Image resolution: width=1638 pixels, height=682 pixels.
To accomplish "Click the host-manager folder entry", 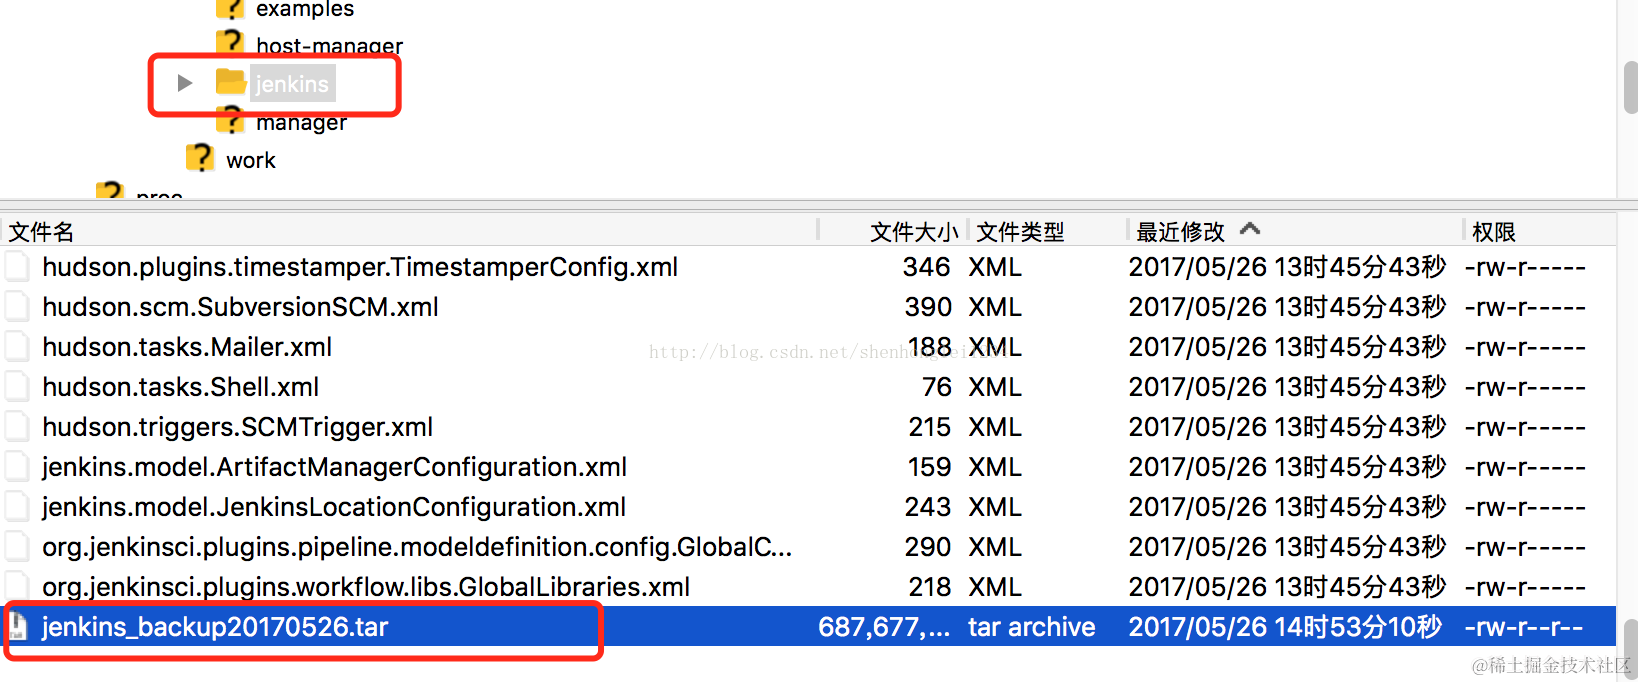I will click(329, 45).
